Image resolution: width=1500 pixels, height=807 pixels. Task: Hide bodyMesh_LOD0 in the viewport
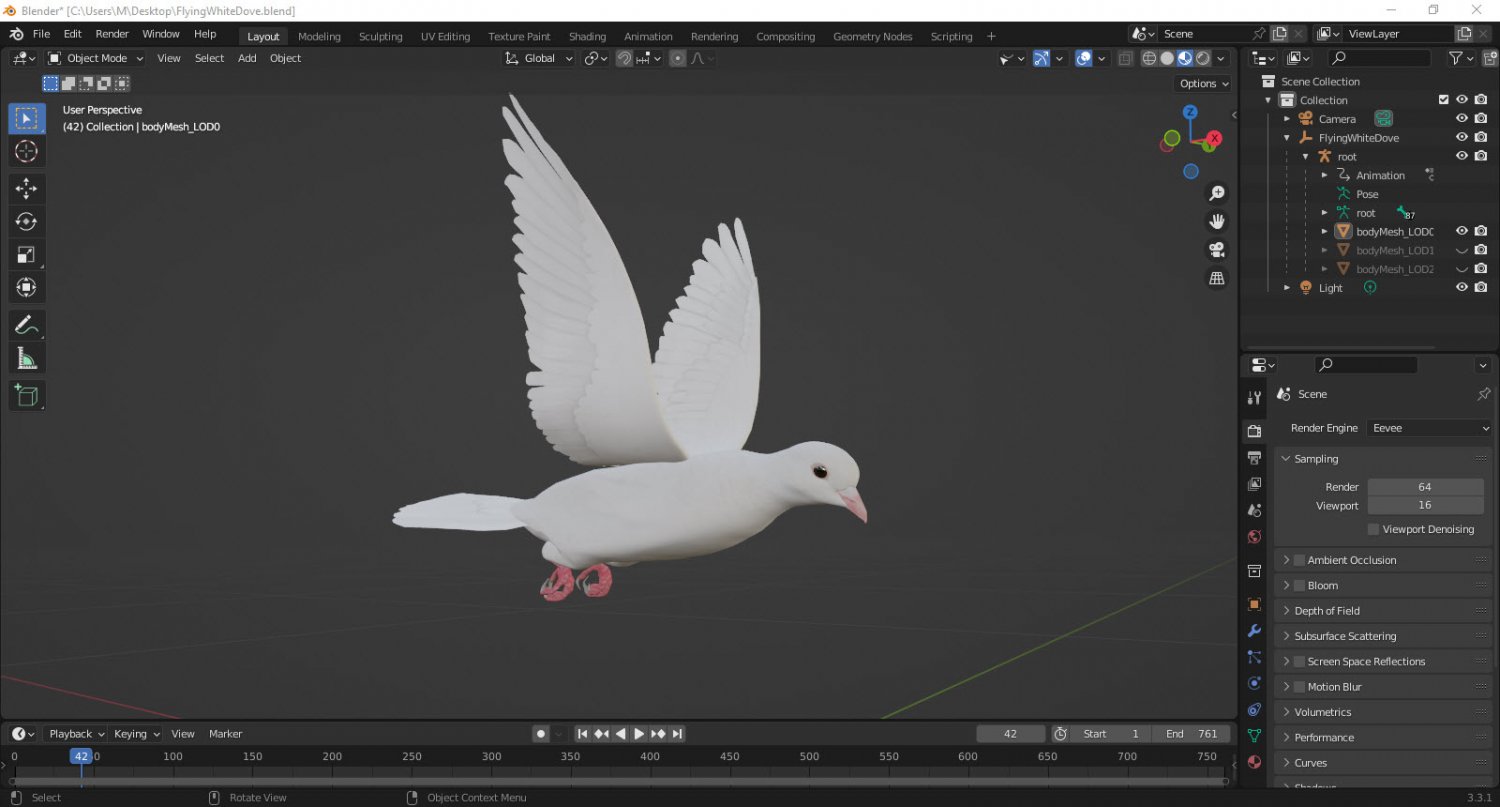click(x=1461, y=230)
